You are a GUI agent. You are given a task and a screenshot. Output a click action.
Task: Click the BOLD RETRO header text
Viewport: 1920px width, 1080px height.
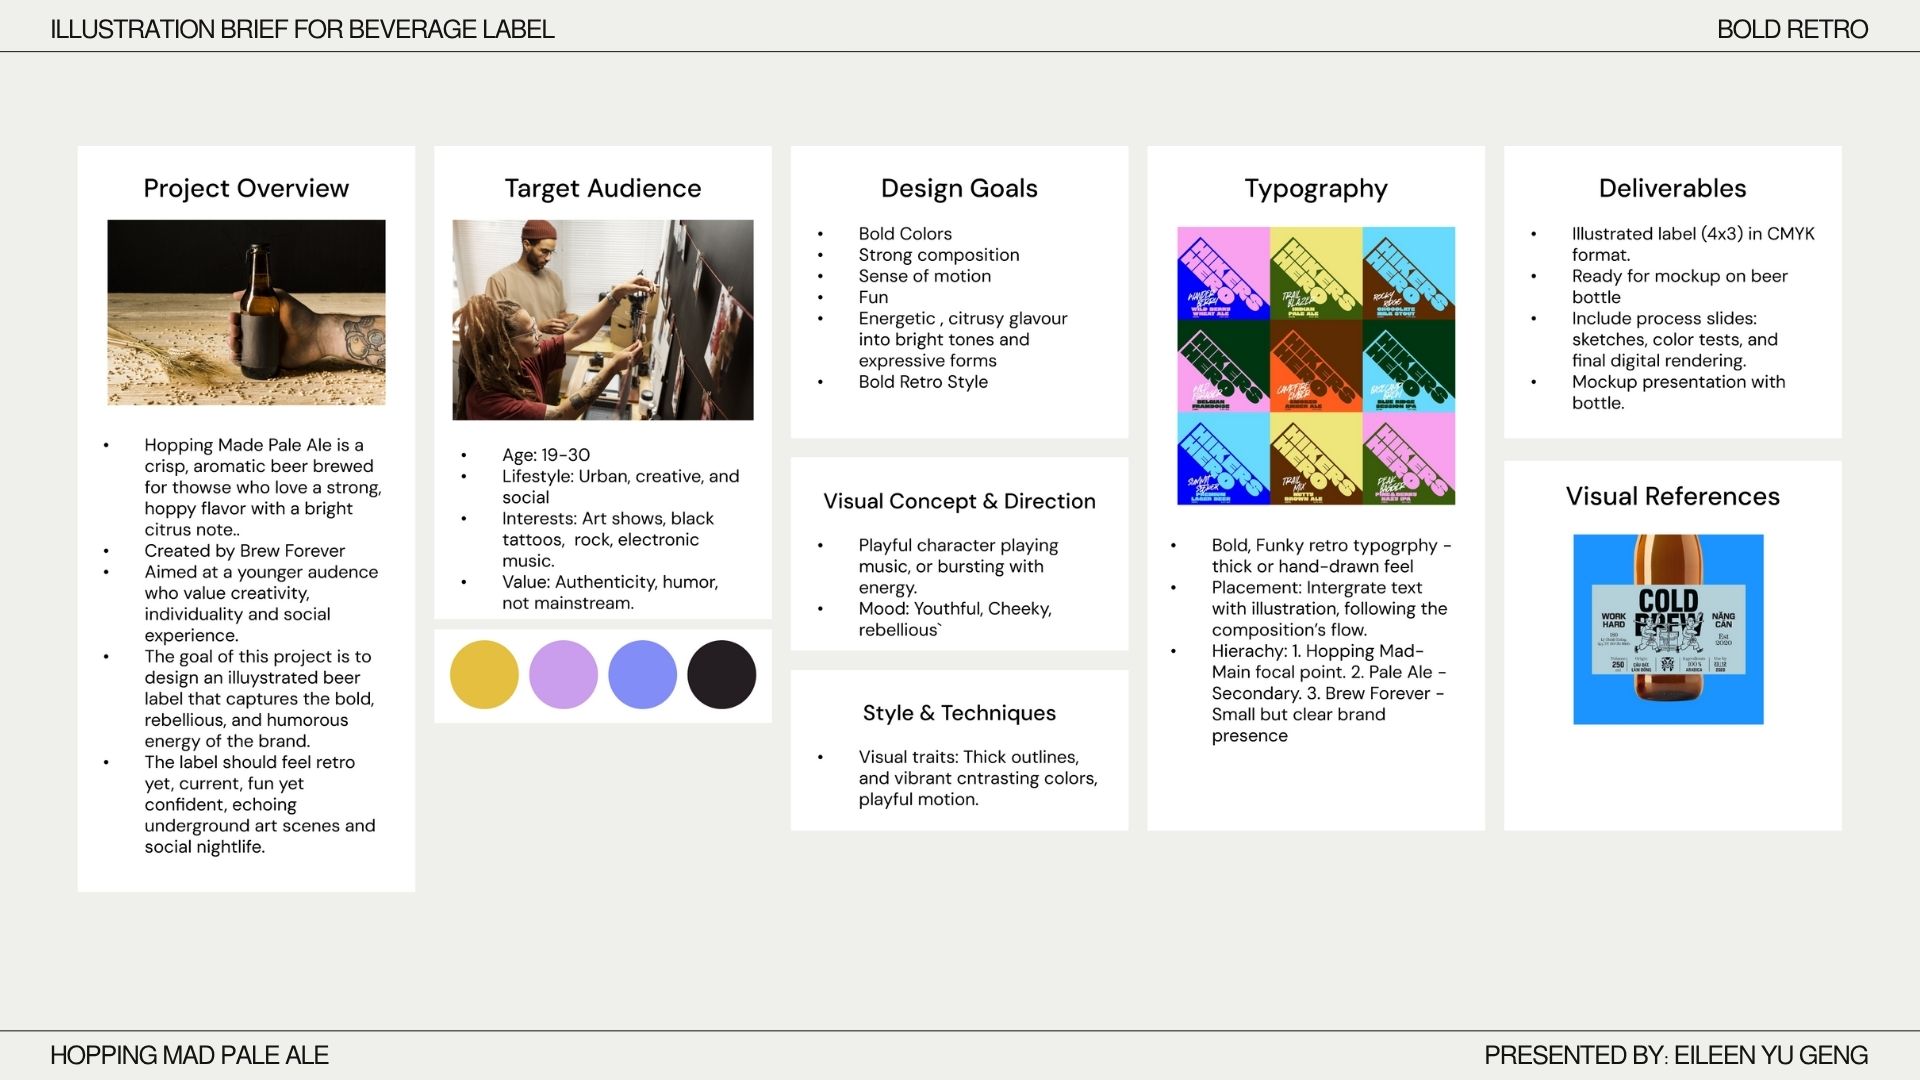point(1791,29)
